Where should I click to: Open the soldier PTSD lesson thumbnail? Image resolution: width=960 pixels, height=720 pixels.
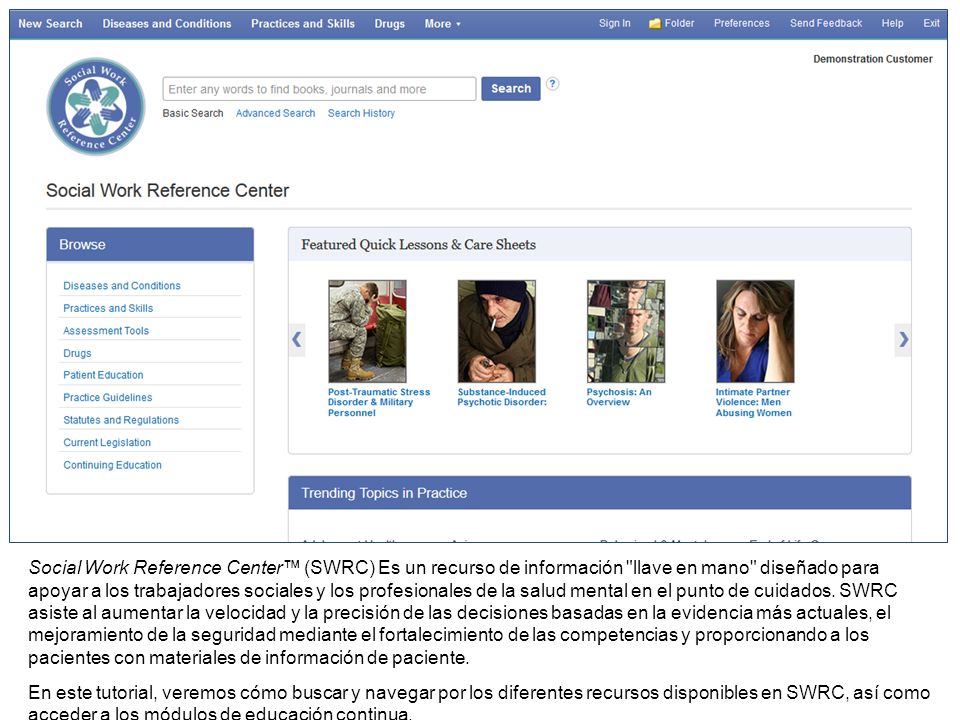coord(367,331)
